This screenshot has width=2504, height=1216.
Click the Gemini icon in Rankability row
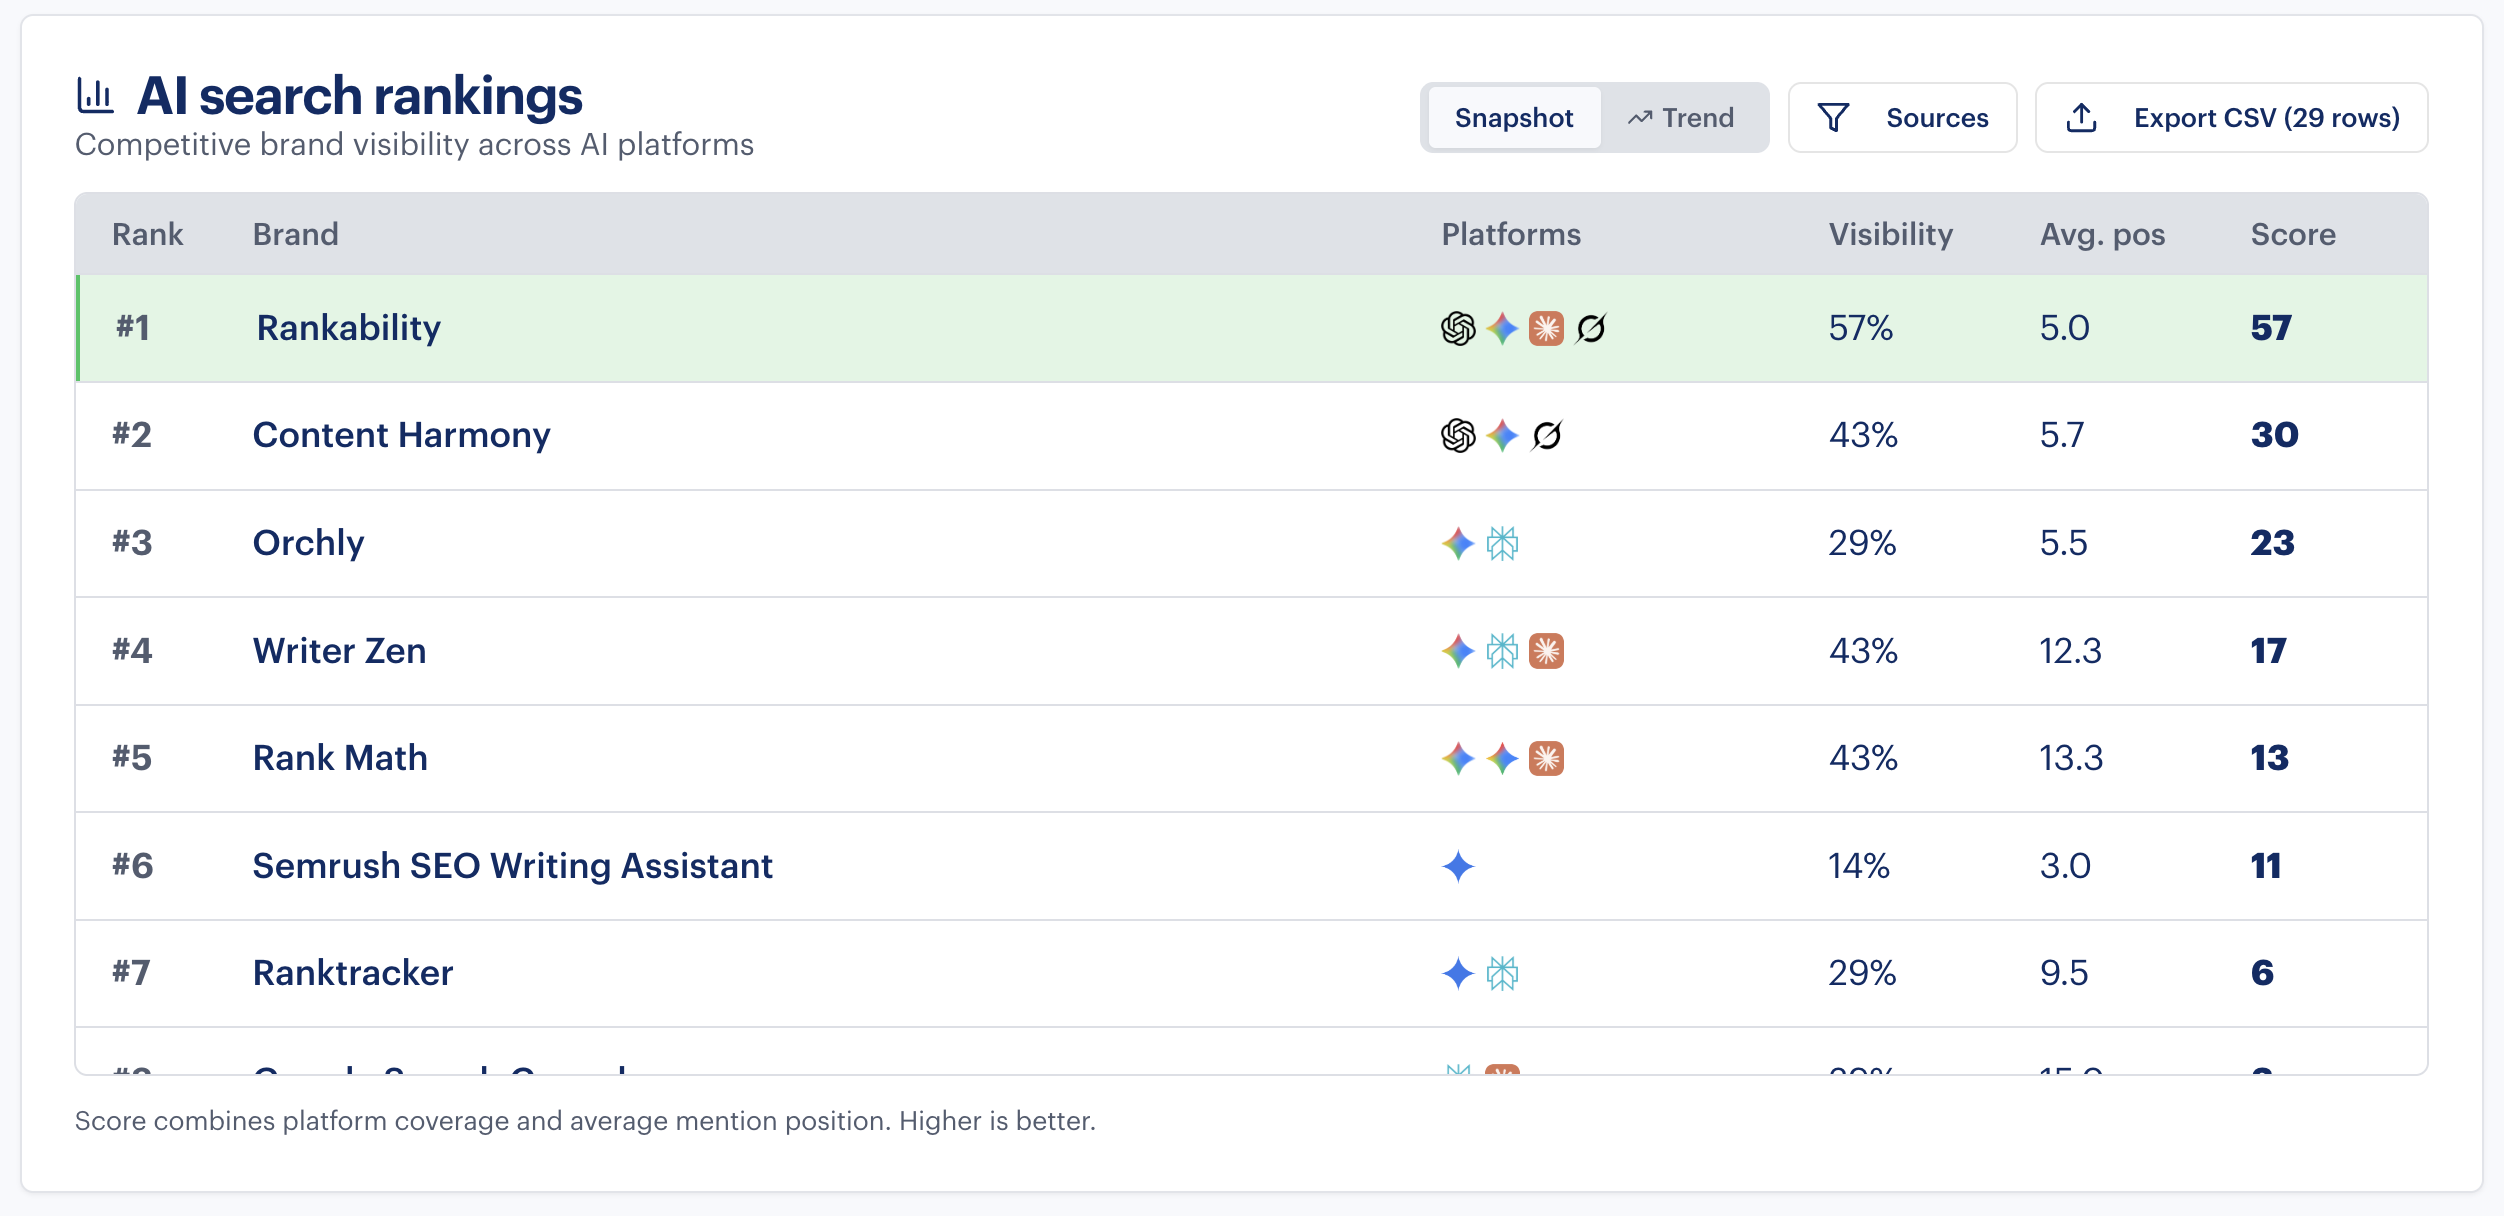pyautogui.click(x=1502, y=328)
